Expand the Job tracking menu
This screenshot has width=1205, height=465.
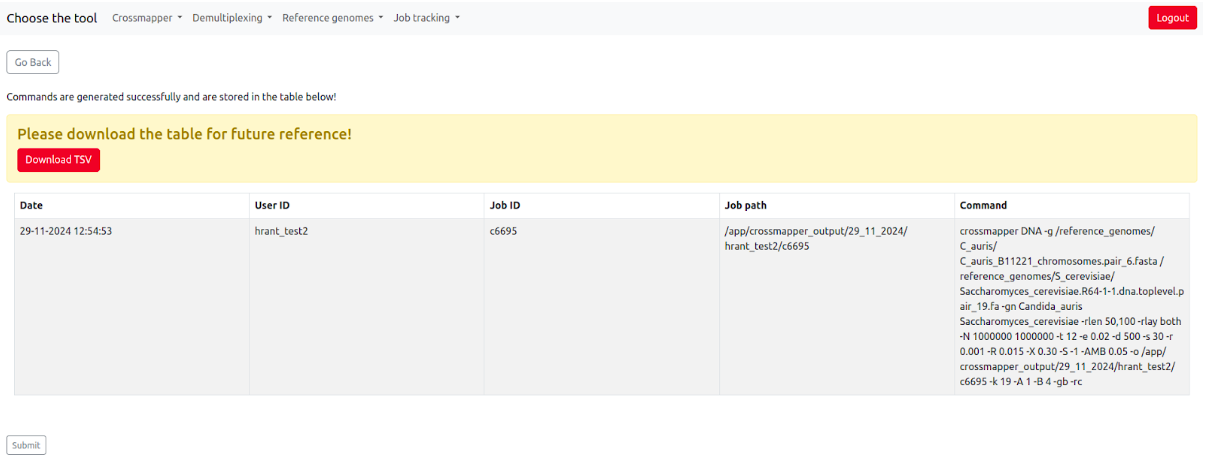pyautogui.click(x=426, y=18)
